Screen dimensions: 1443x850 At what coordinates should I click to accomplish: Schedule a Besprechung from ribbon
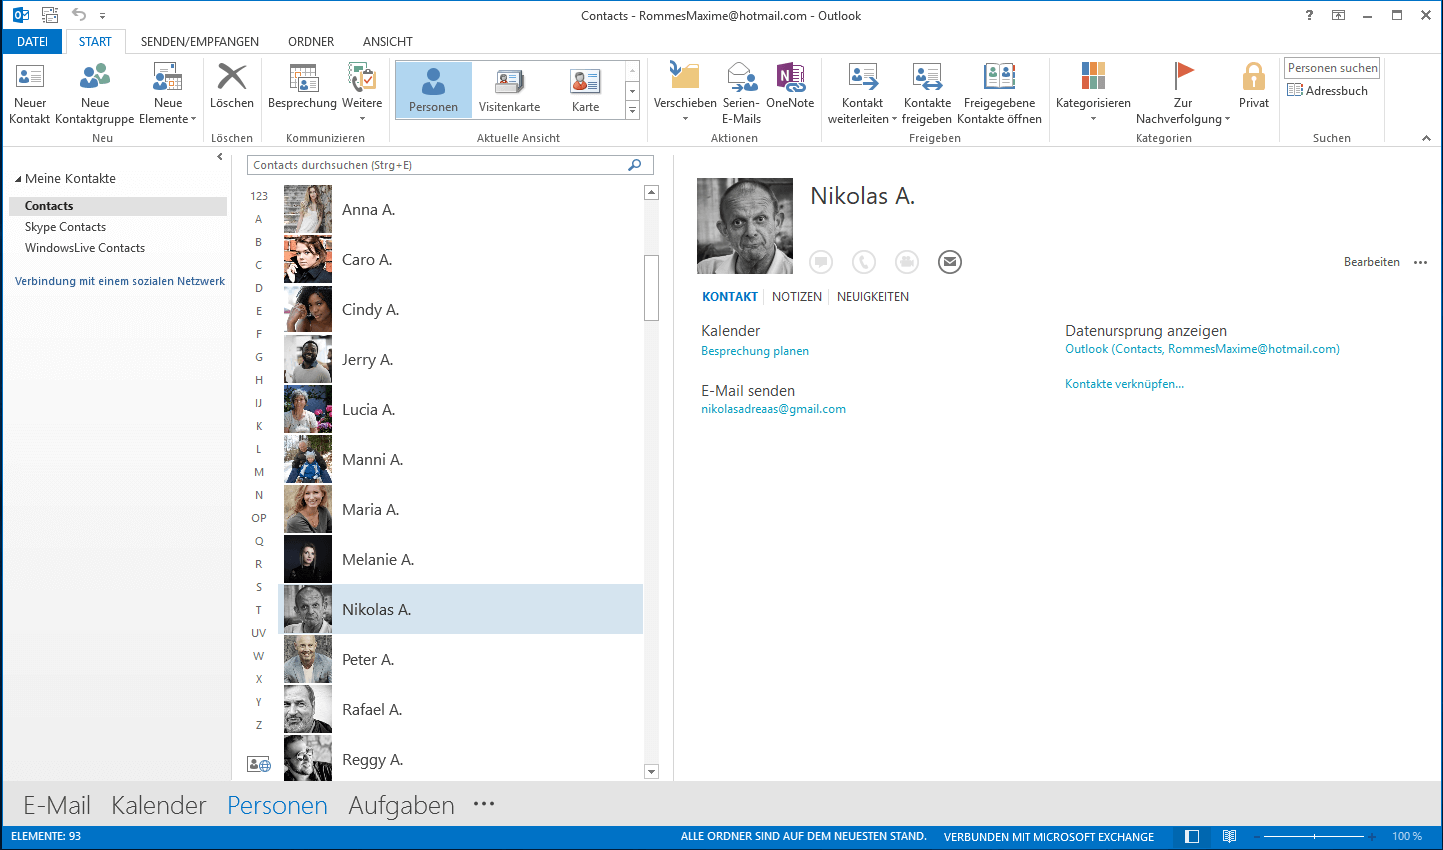pos(302,86)
